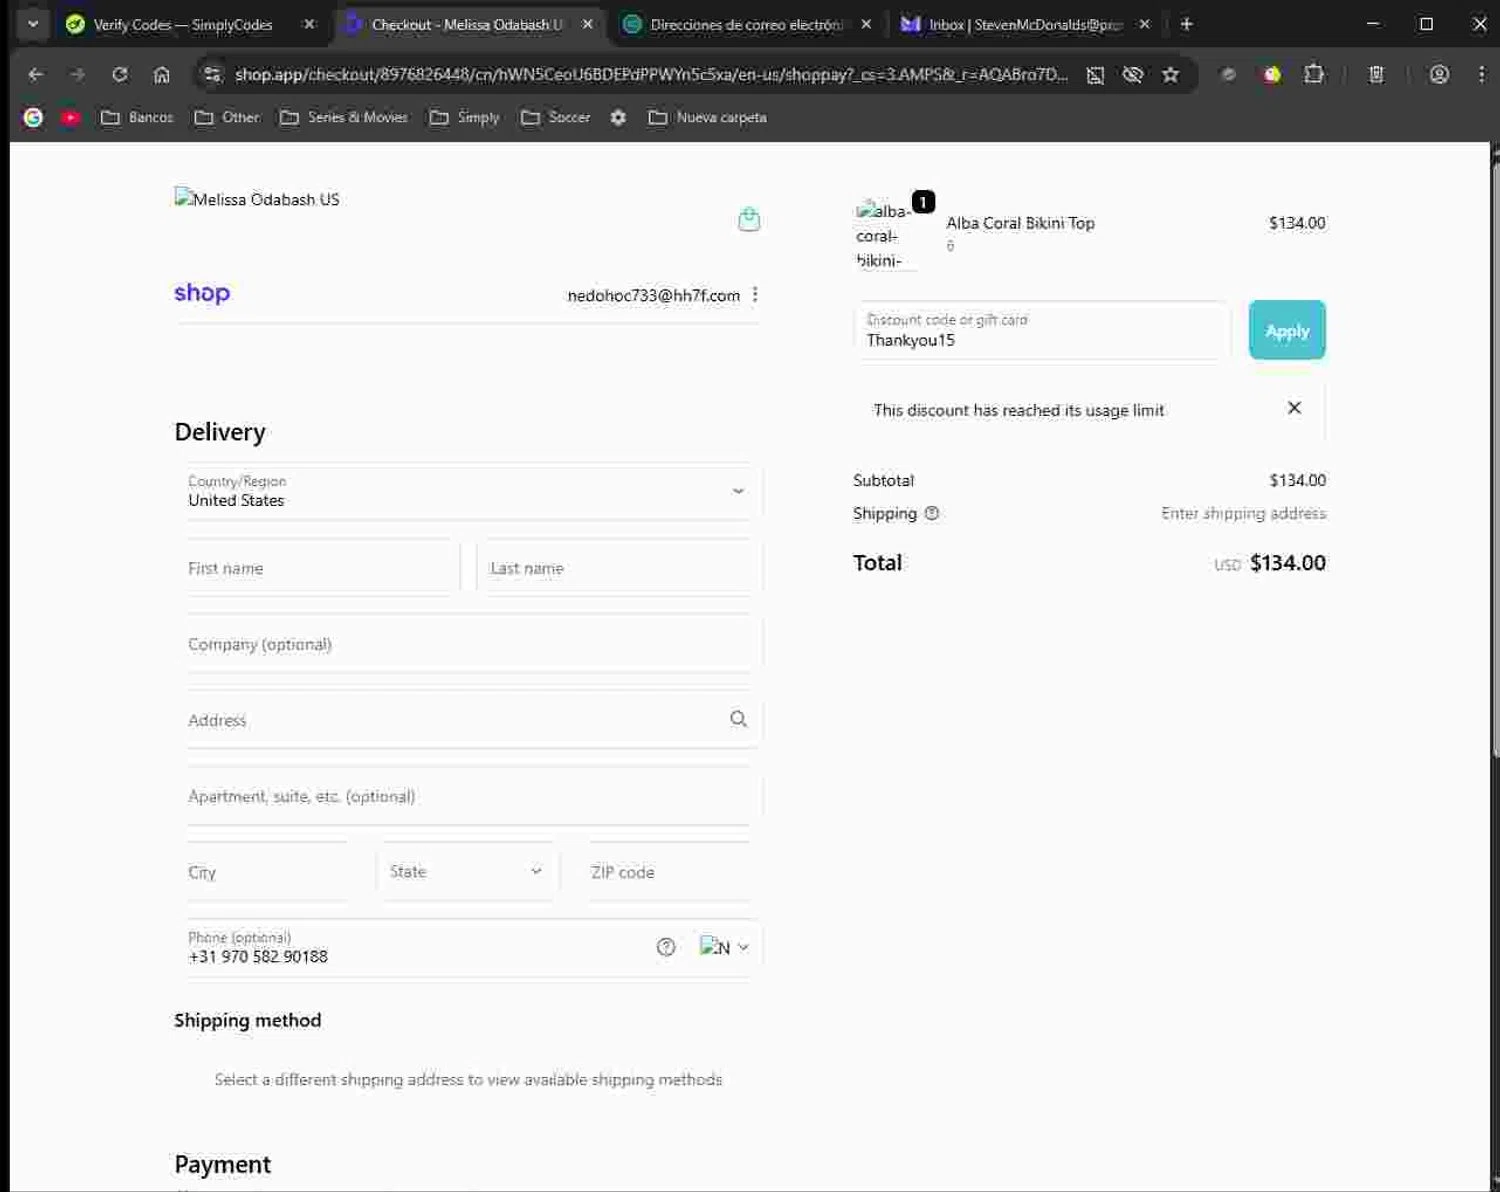Click the City field

point(268,871)
